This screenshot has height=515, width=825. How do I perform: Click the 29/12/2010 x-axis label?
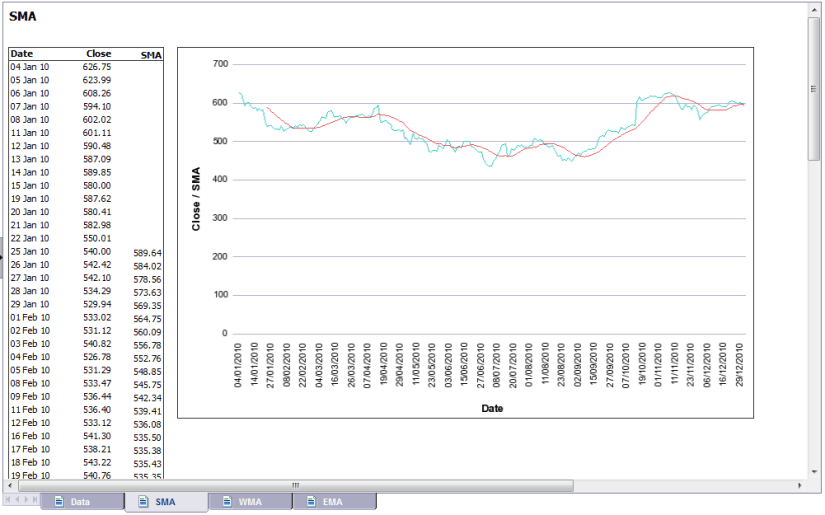739,365
